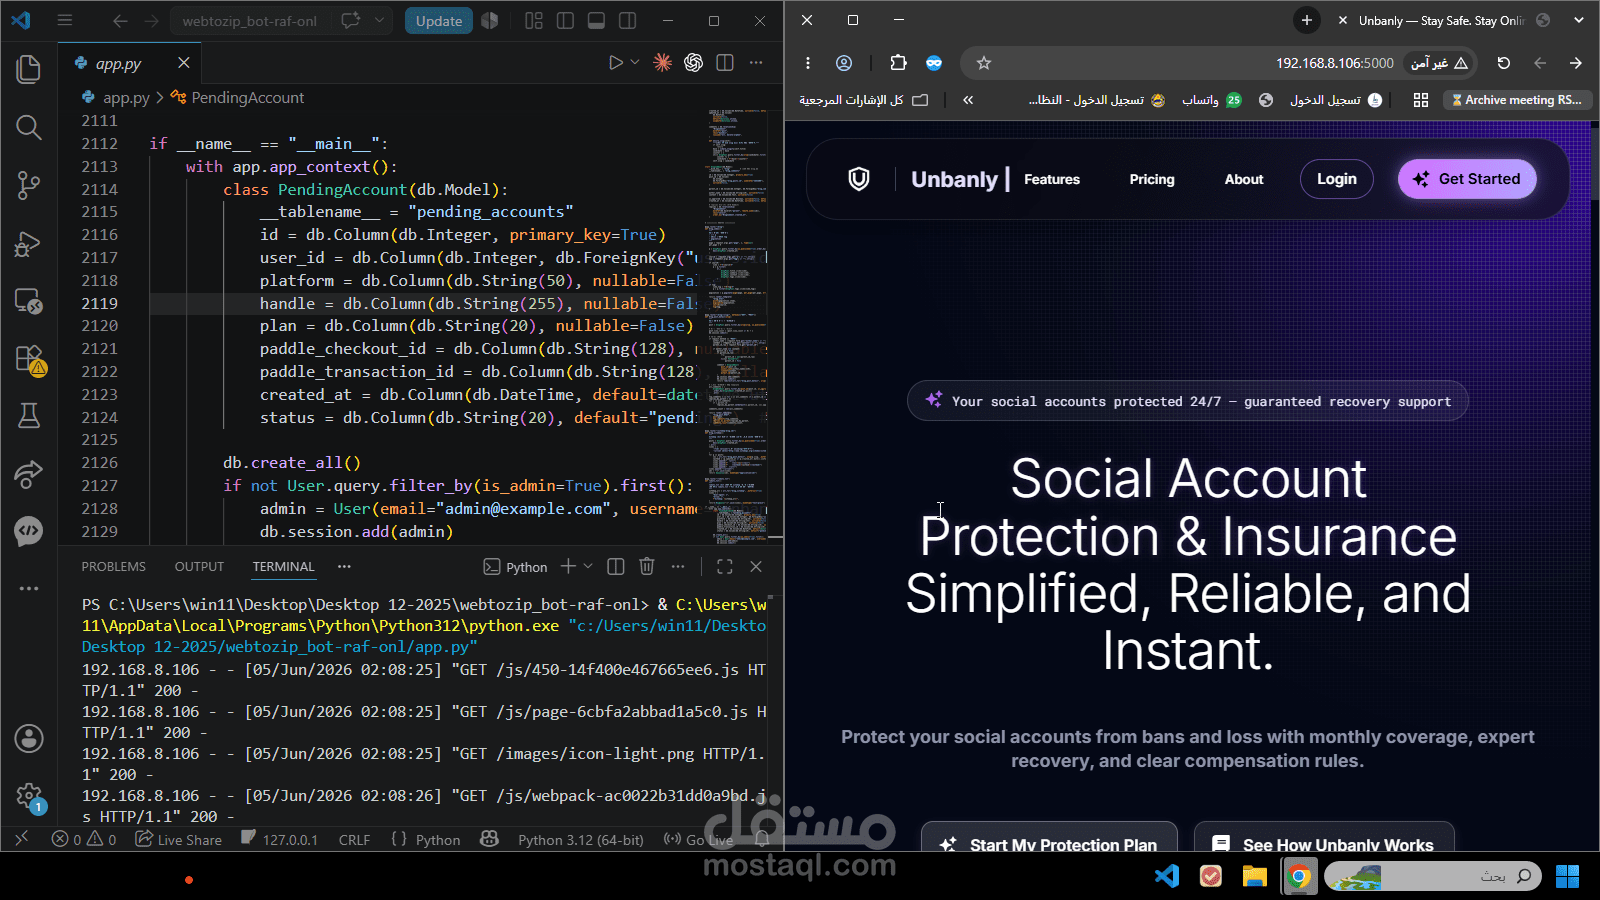
Task: Toggle the primary side bar
Action: pos(565,20)
